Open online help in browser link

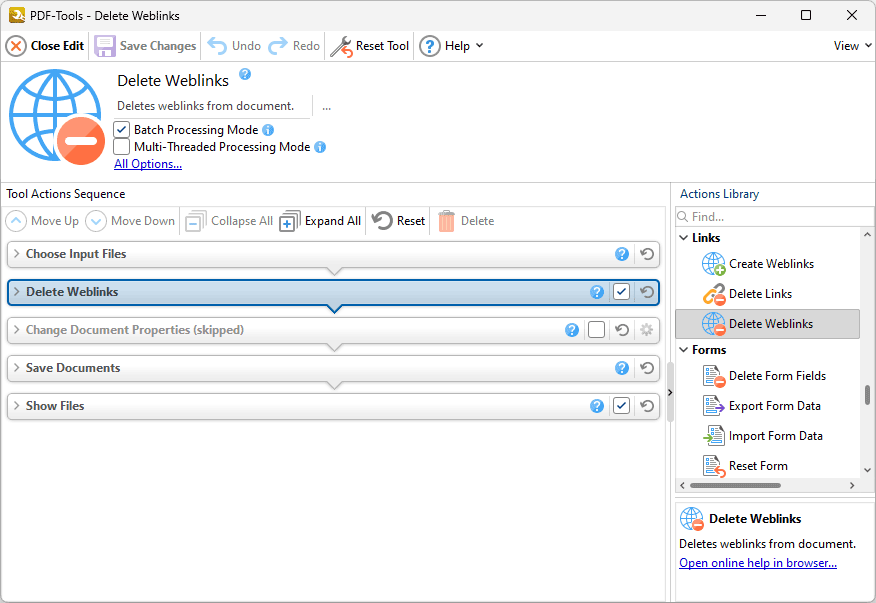coord(758,563)
